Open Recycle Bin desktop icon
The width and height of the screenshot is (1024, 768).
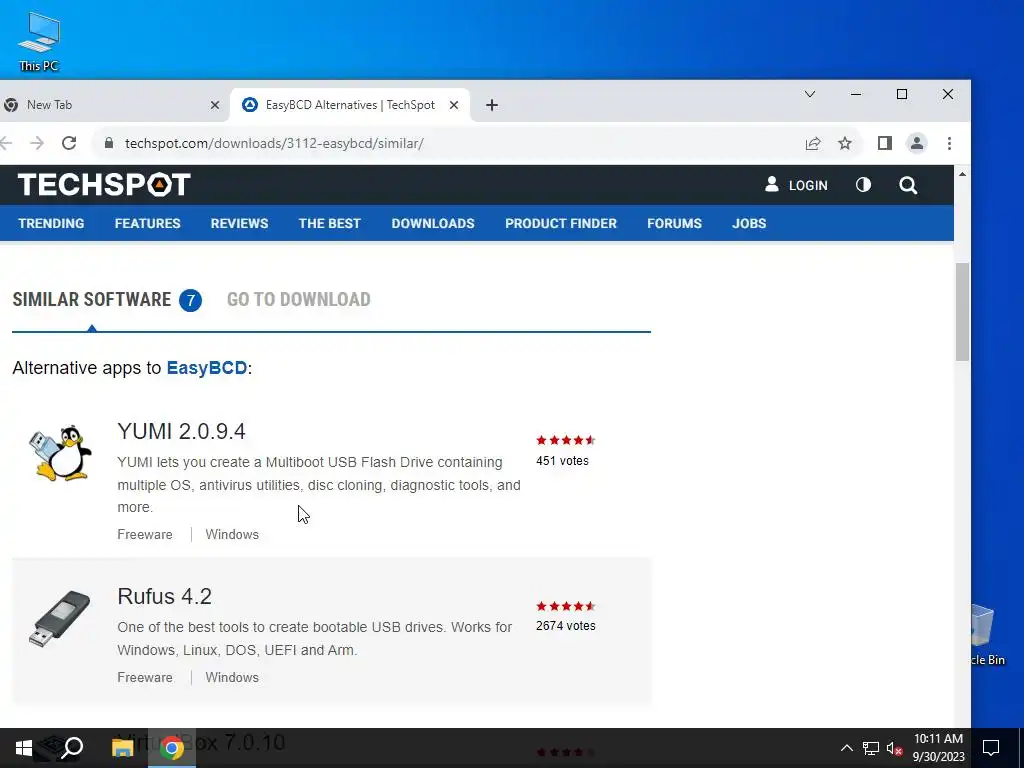click(x=987, y=634)
